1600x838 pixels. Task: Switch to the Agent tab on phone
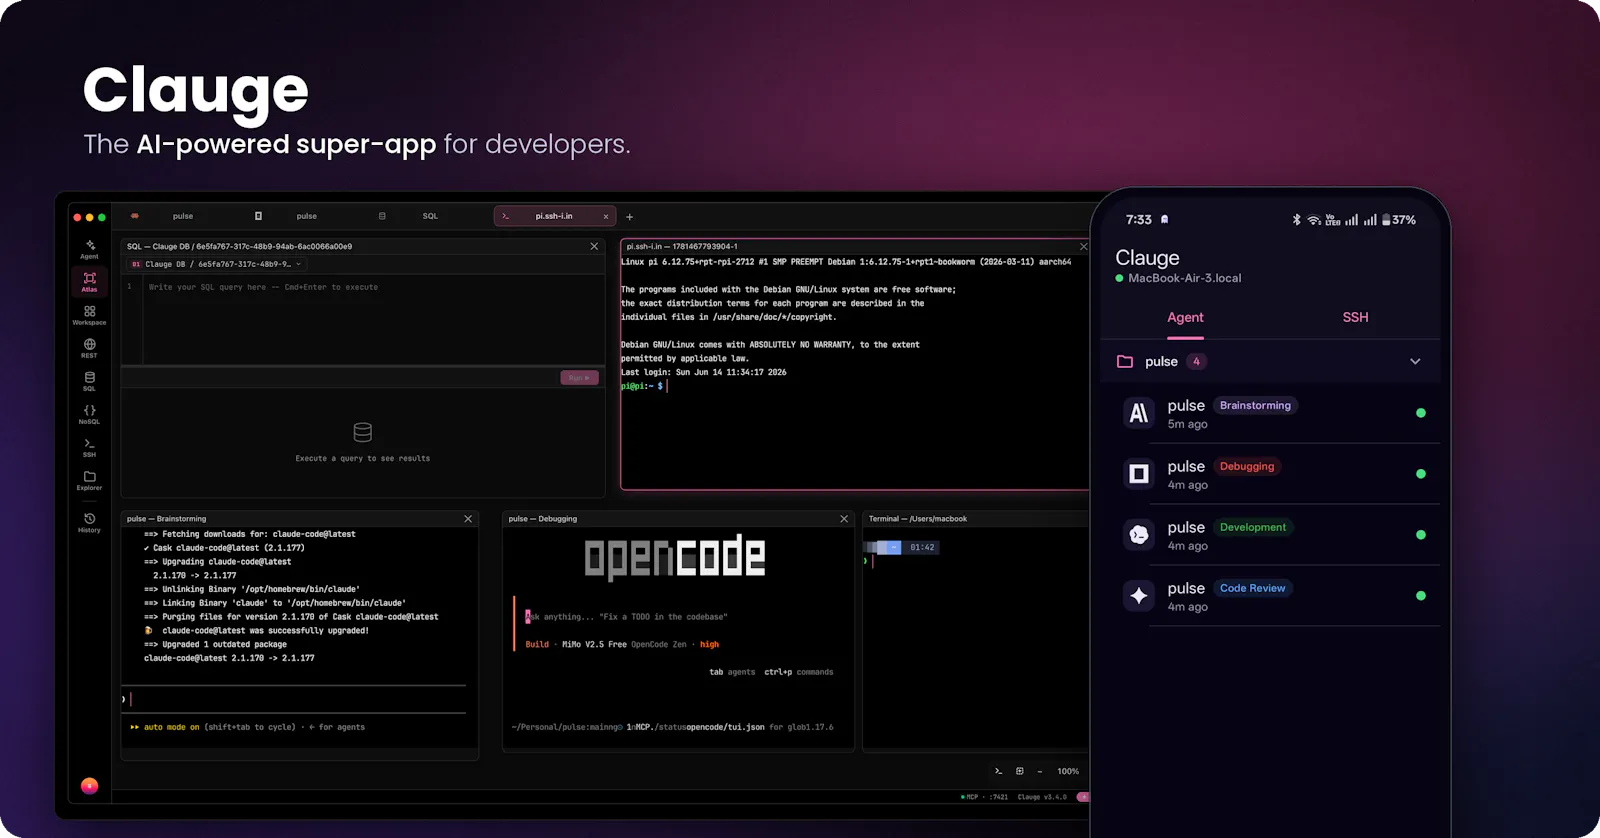1185,317
